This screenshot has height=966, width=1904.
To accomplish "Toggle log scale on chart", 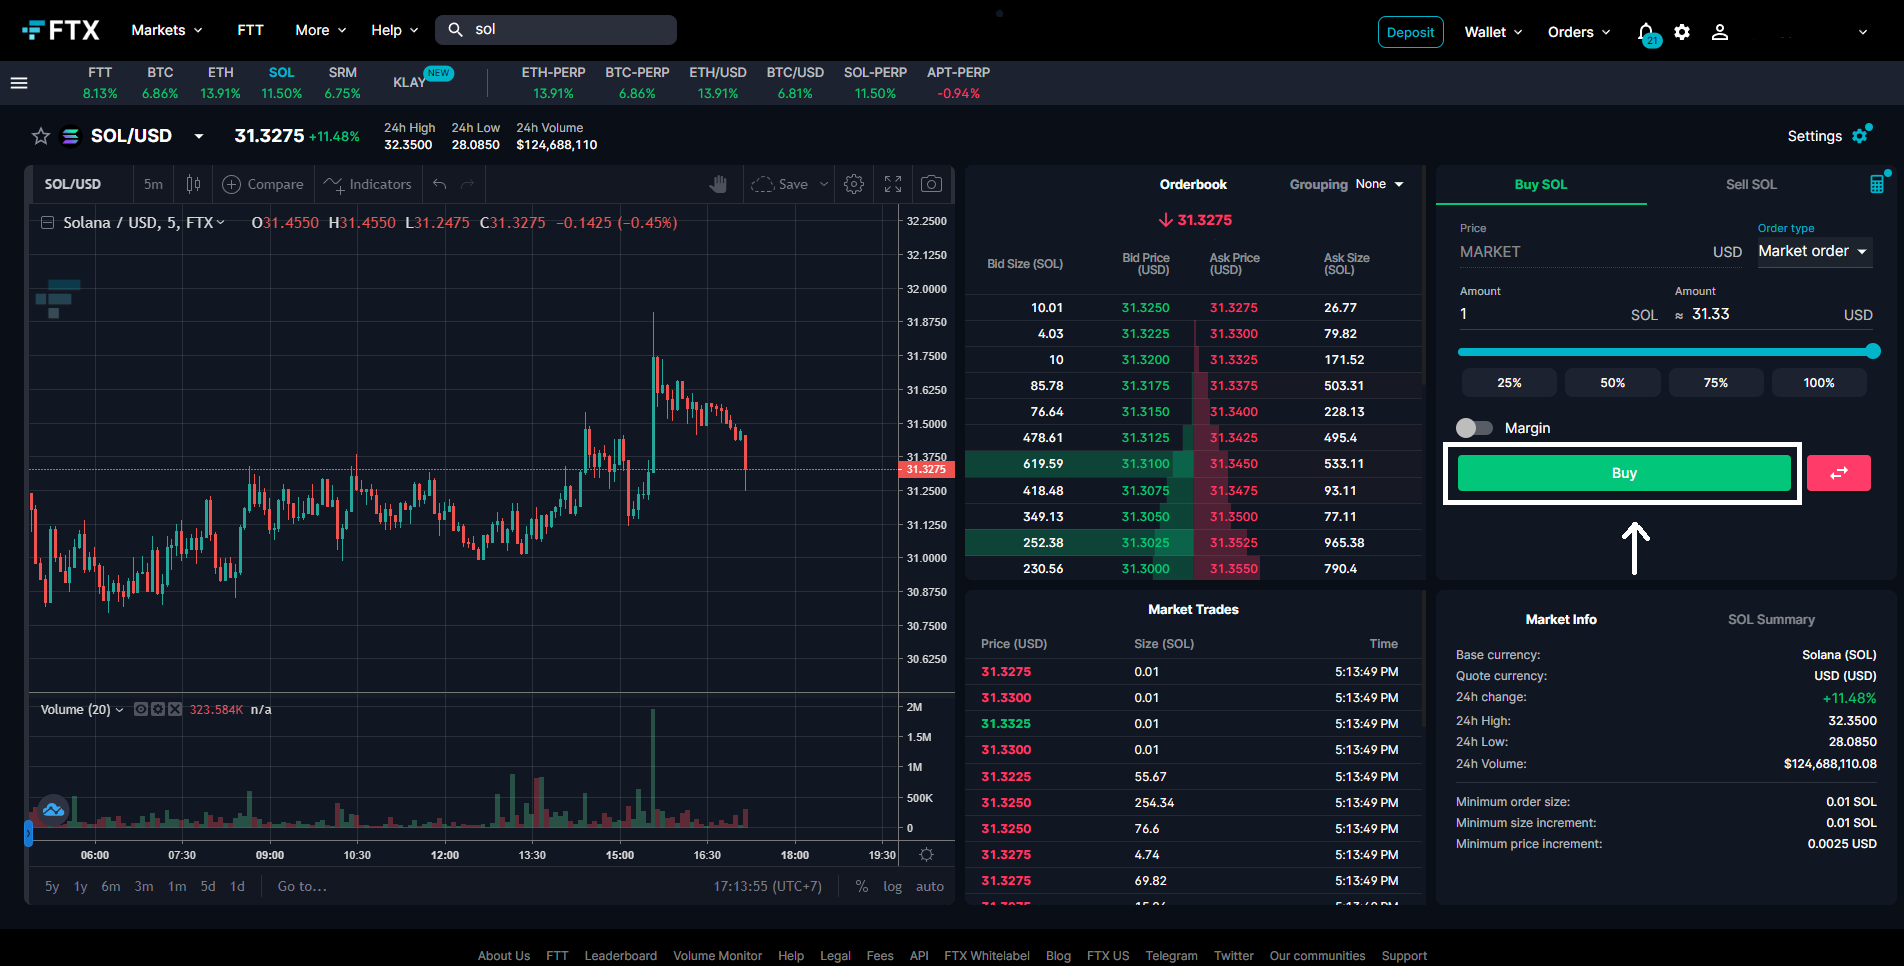I will pos(892,886).
